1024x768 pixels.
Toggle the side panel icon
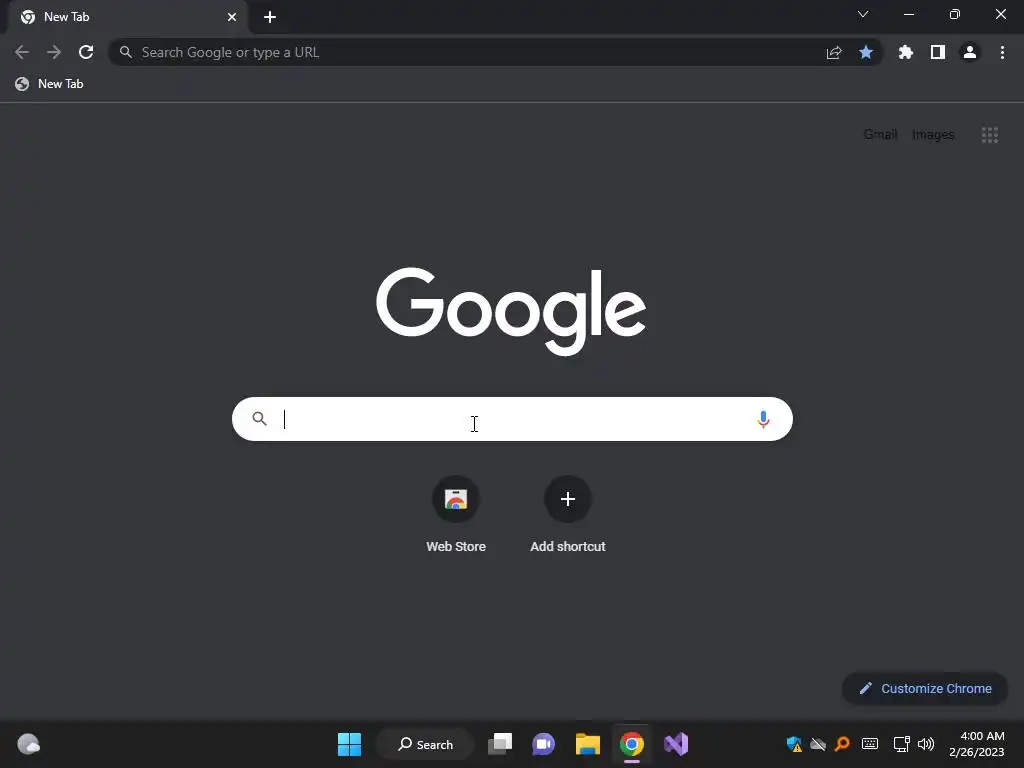938,52
